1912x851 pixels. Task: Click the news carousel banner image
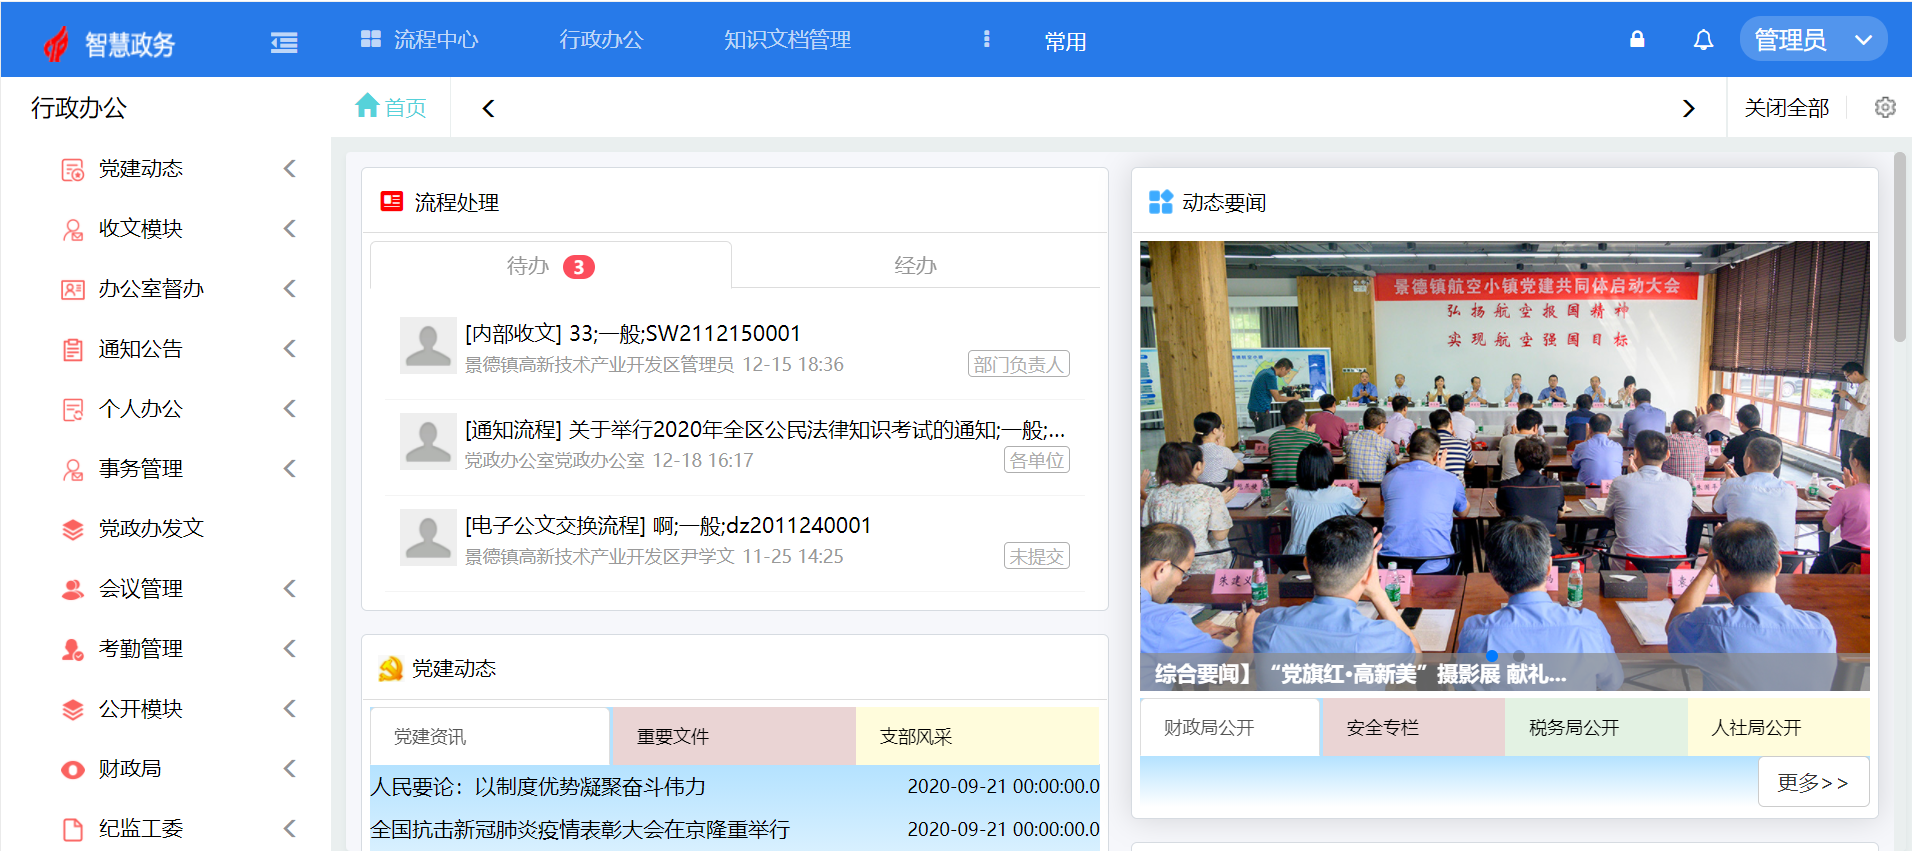point(1504,450)
